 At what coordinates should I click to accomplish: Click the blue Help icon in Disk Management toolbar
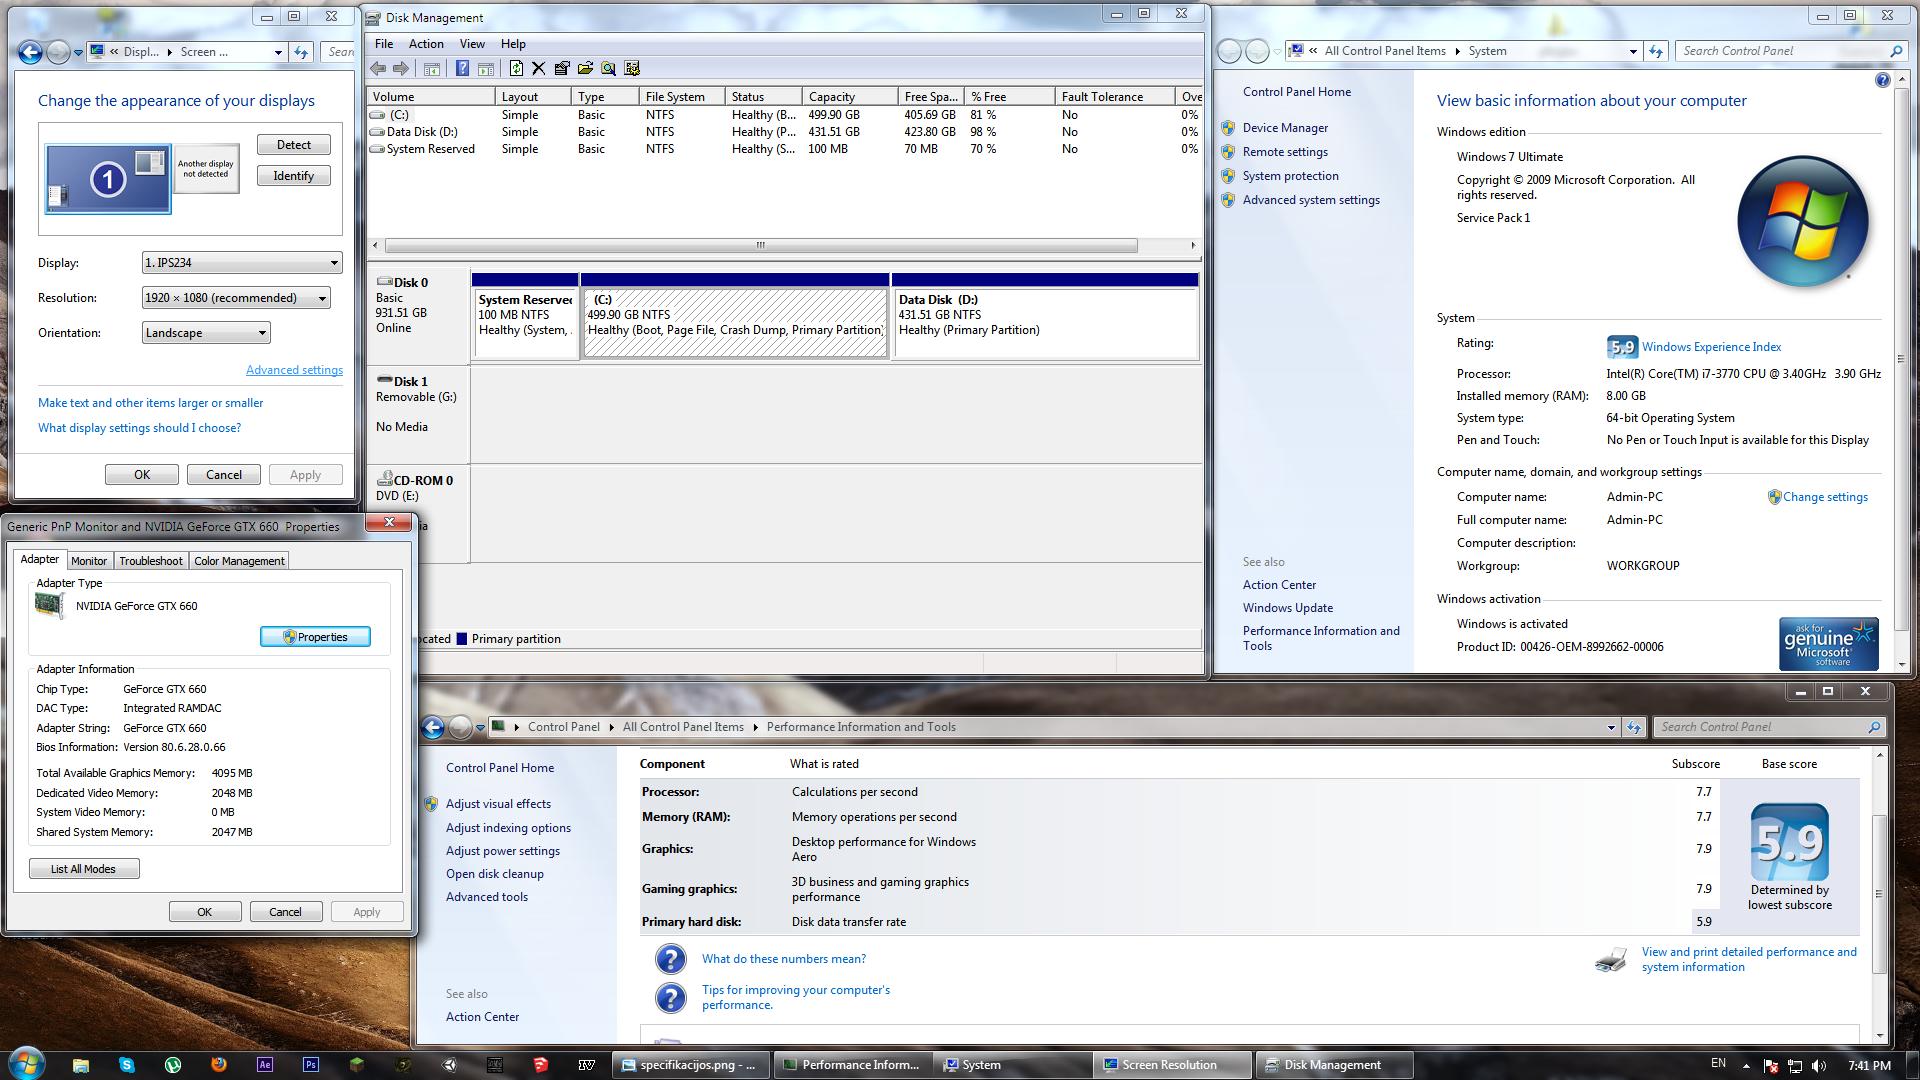462,69
